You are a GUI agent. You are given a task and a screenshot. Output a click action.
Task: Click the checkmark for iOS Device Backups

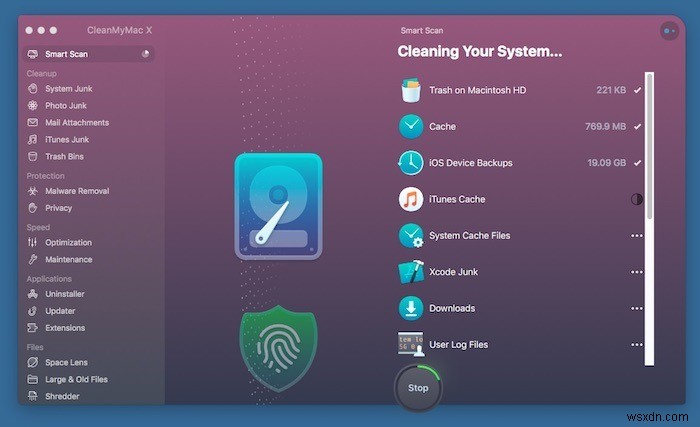tap(638, 163)
